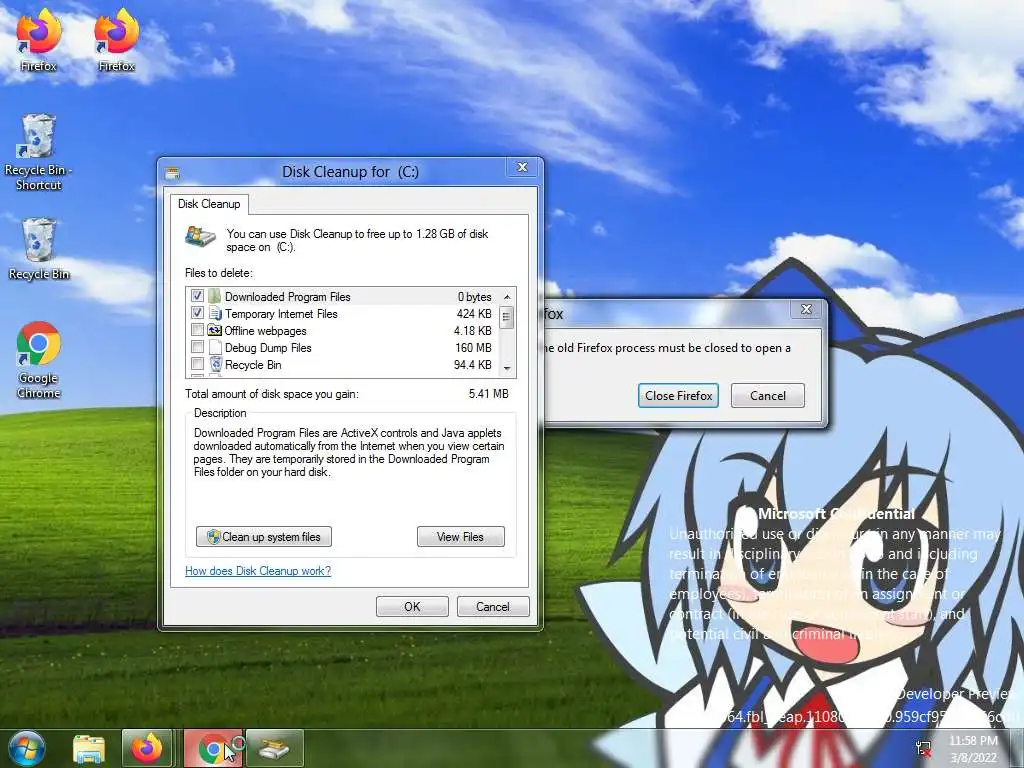The width and height of the screenshot is (1024, 768).
Task: Open File Explorer from the taskbar
Action: [x=89, y=749]
